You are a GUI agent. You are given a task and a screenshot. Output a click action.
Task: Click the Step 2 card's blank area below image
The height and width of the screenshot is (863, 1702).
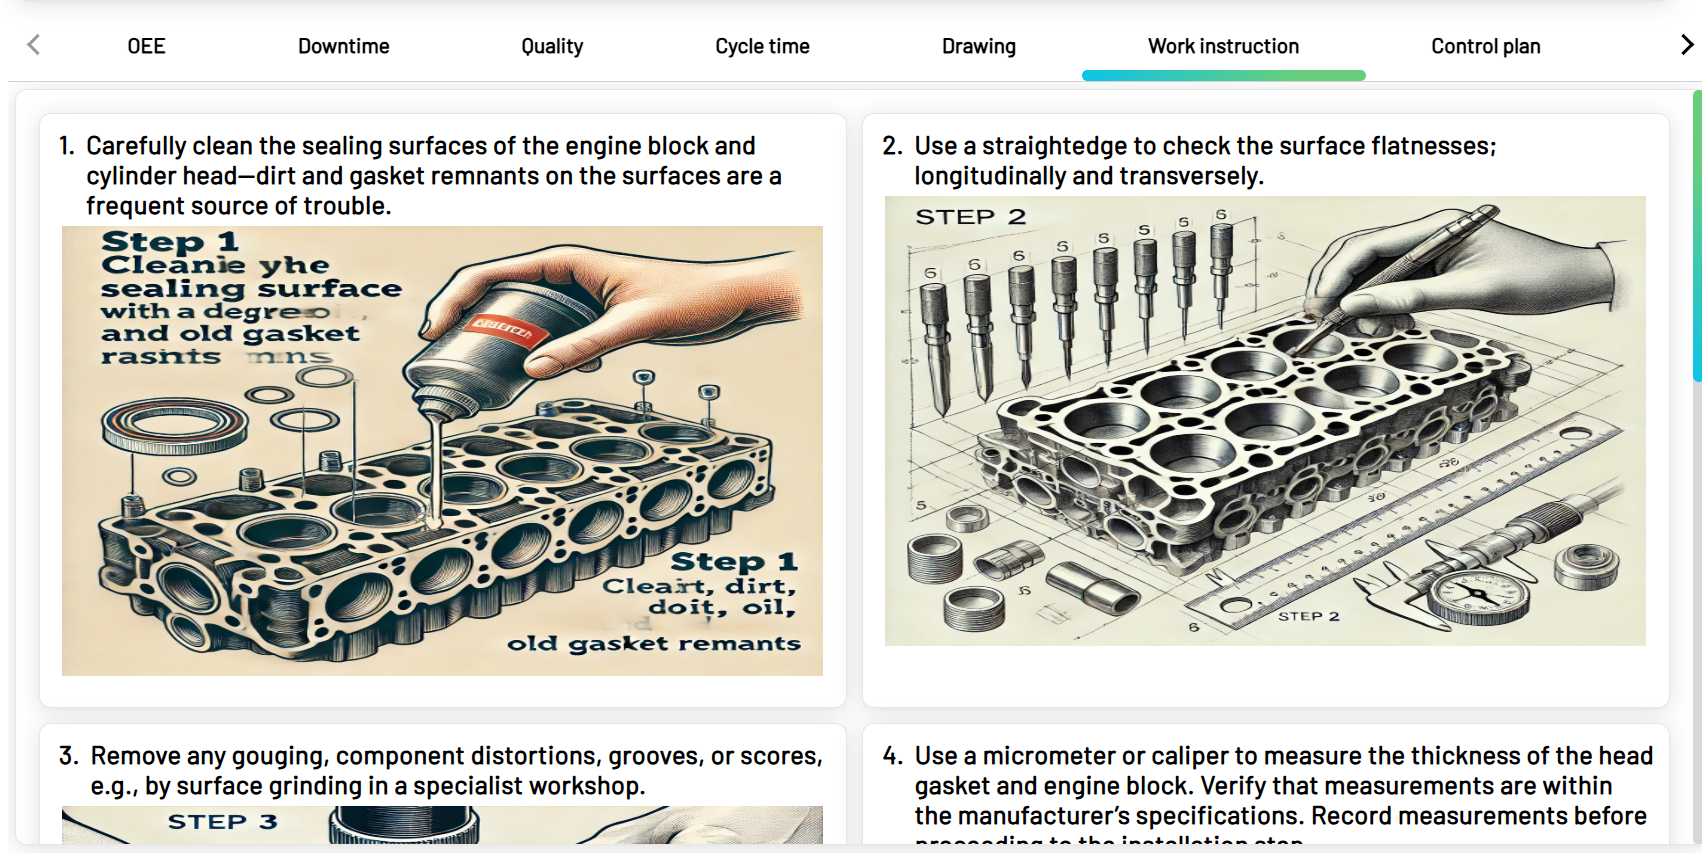[x=1265, y=676]
